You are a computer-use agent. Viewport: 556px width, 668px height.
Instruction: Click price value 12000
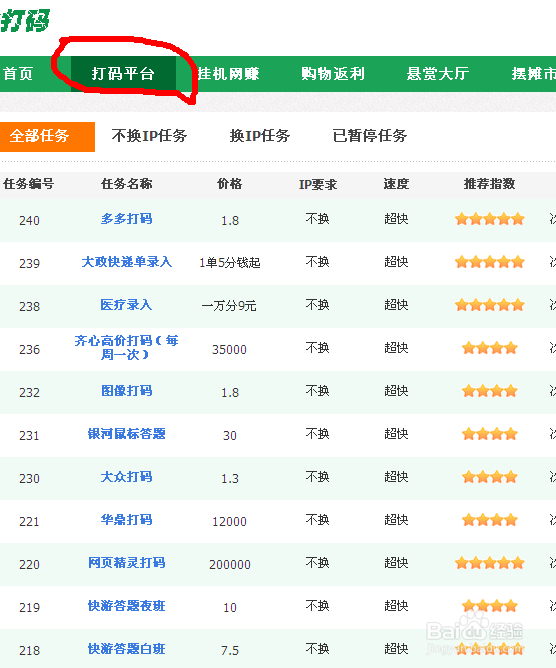point(230,521)
